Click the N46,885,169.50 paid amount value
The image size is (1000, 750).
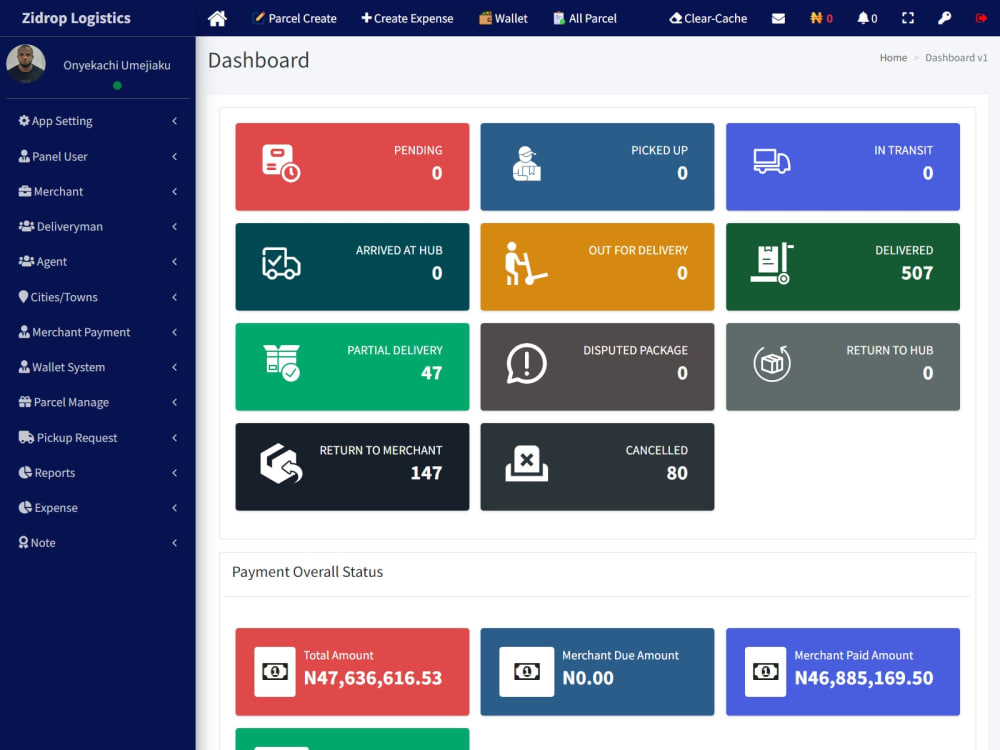pos(864,678)
